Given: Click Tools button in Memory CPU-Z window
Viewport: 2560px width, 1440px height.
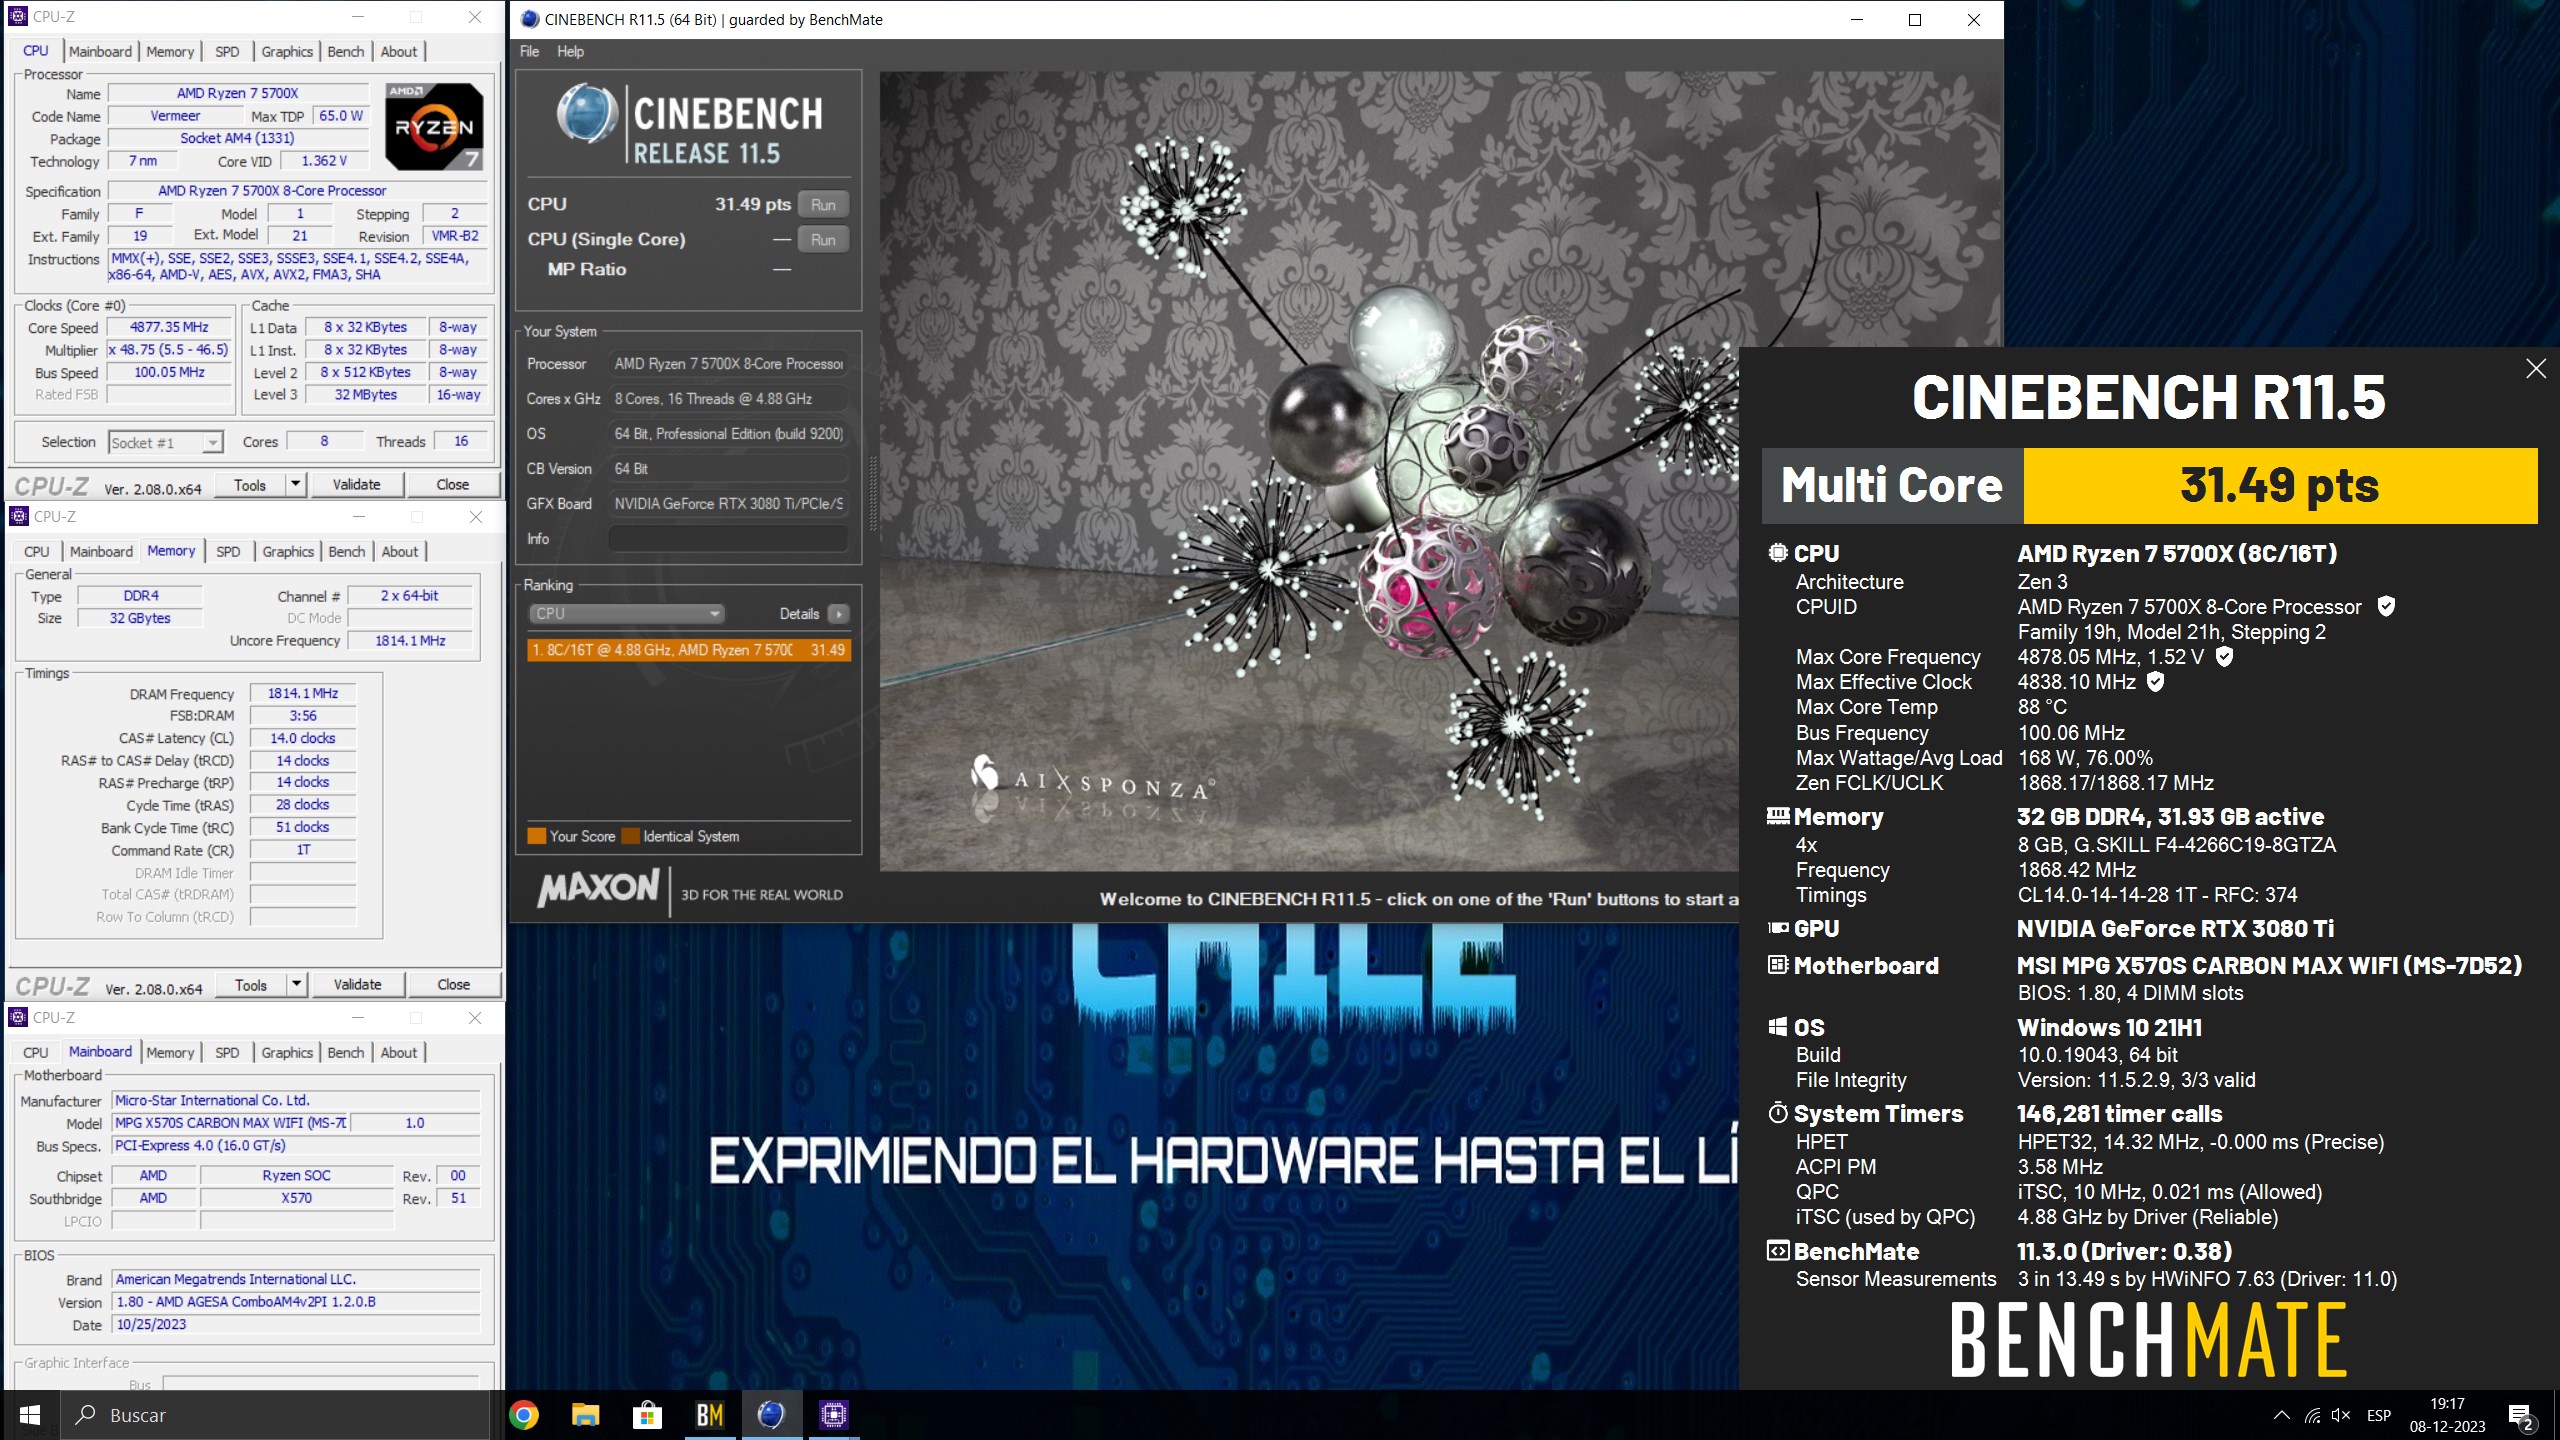Looking at the screenshot, I should pyautogui.click(x=250, y=985).
